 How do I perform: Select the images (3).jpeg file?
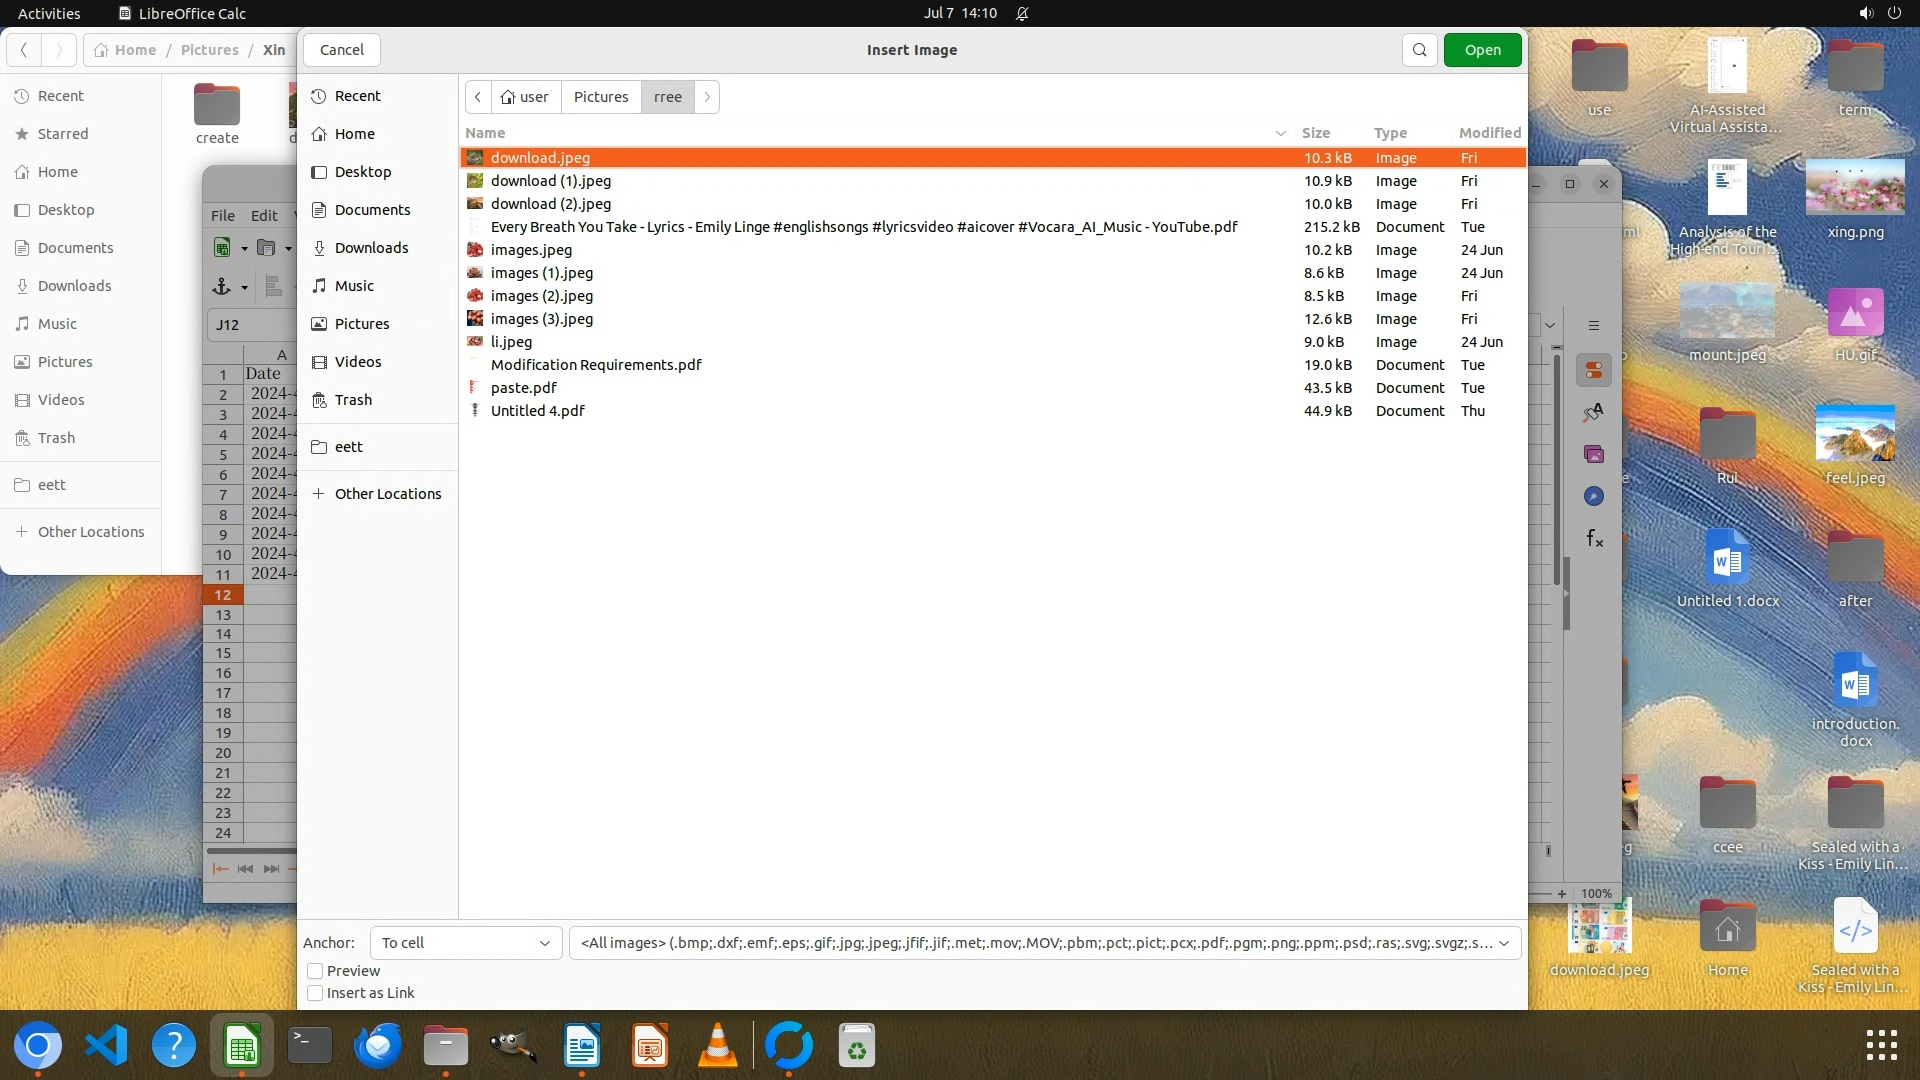coord(541,319)
